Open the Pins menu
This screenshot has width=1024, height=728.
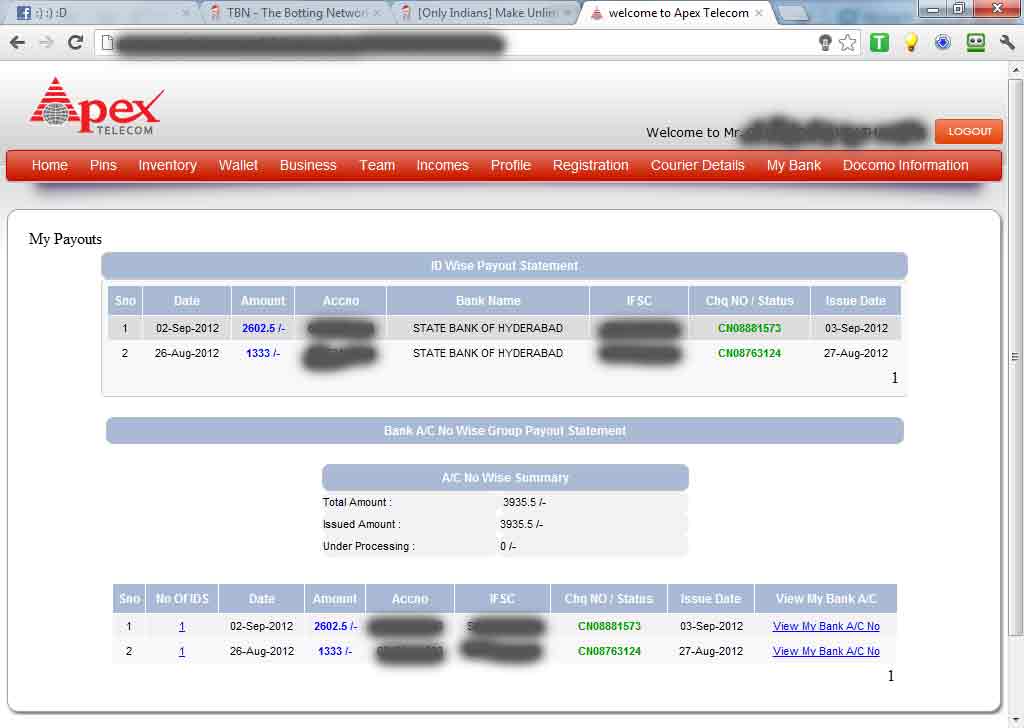(103, 165)
